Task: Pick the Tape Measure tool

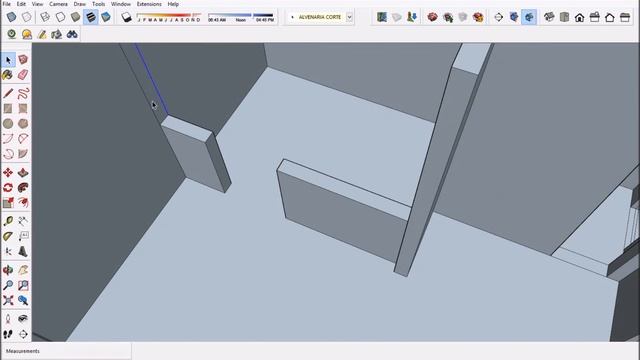Action: tap(8, 222)
